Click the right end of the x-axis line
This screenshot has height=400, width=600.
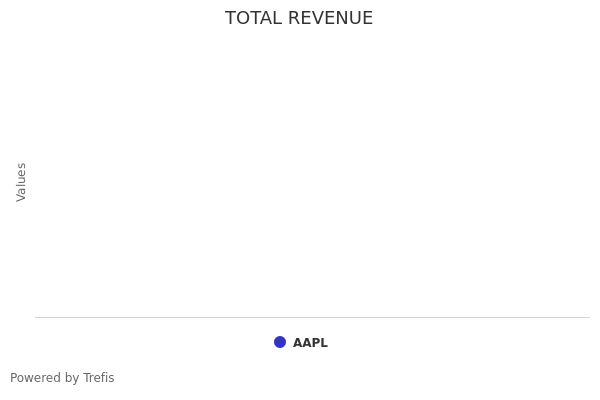coord(587,317)
